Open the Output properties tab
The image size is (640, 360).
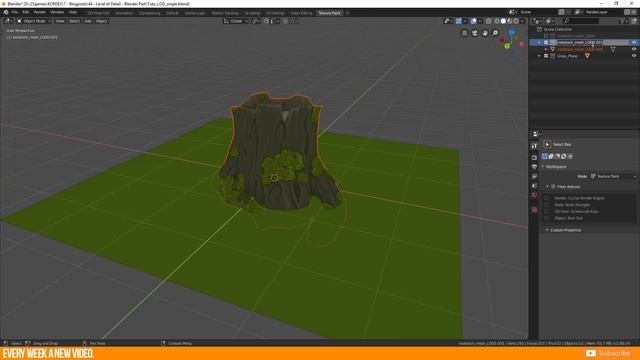click(x=534, y=167)
